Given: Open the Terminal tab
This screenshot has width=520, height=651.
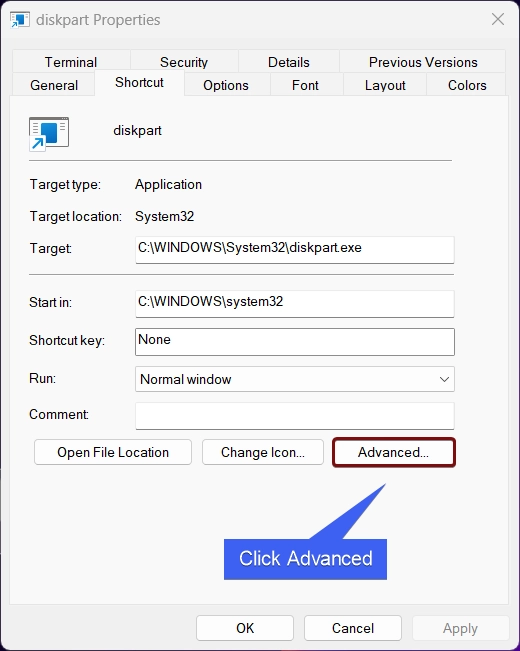Looking at the screenshot, I should pyautogui.click(x=71, y=62).
